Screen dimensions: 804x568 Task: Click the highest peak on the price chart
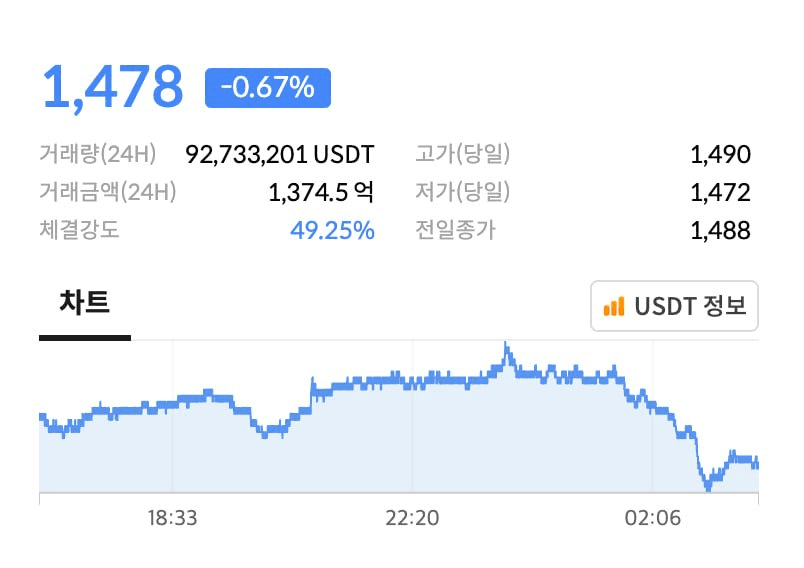click(x=506, y=346)
